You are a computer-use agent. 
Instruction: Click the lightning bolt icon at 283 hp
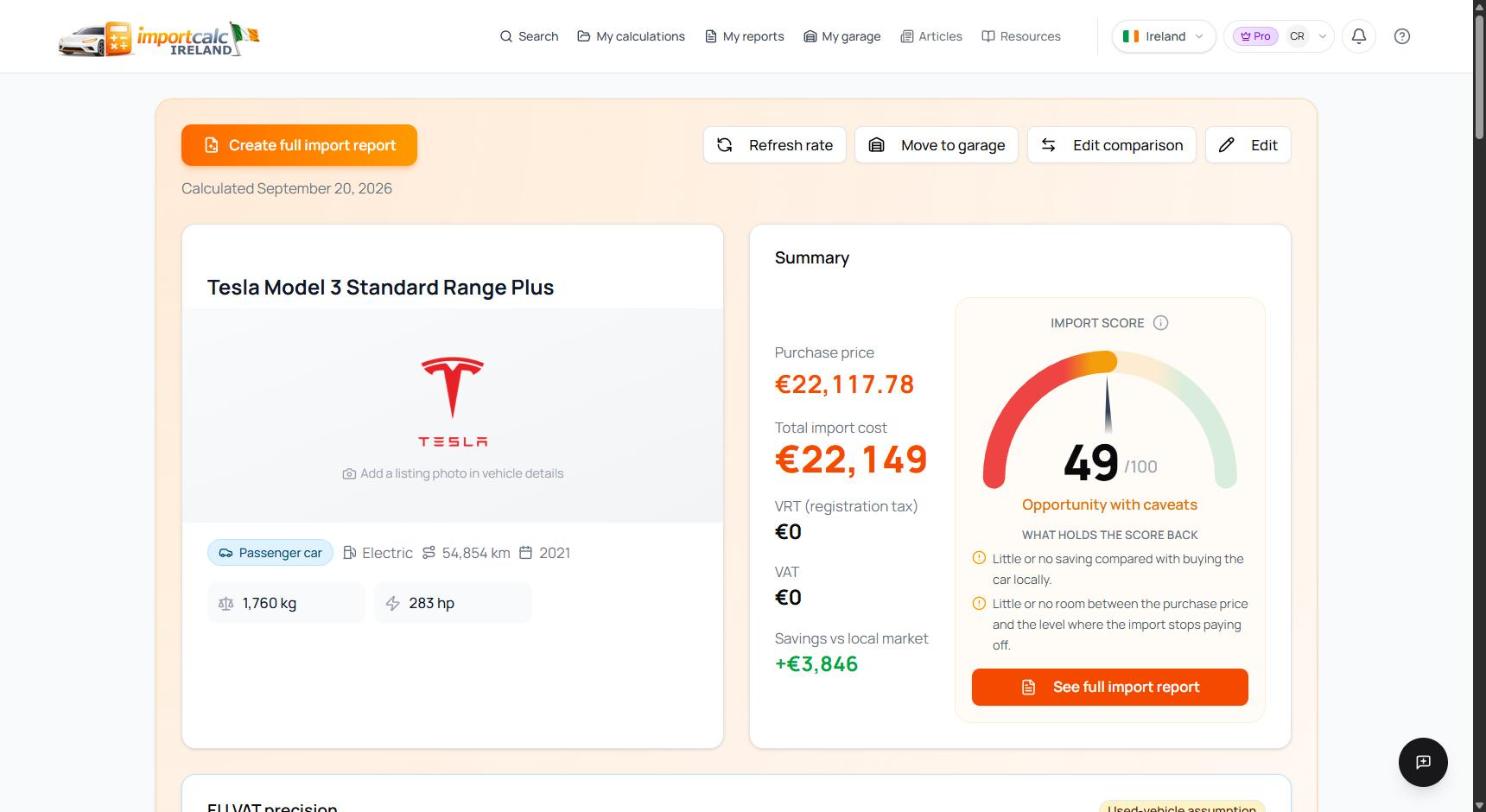393,603
